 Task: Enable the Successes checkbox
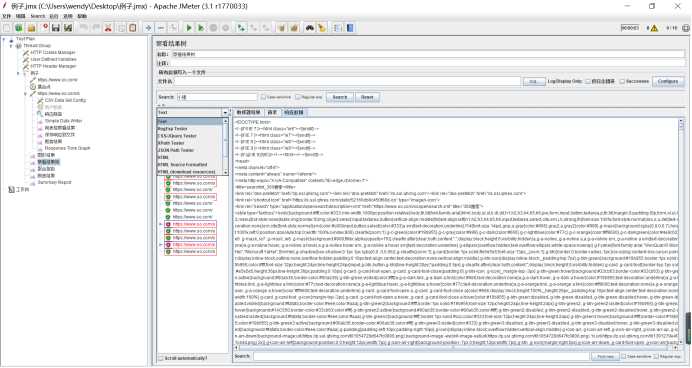622,81
